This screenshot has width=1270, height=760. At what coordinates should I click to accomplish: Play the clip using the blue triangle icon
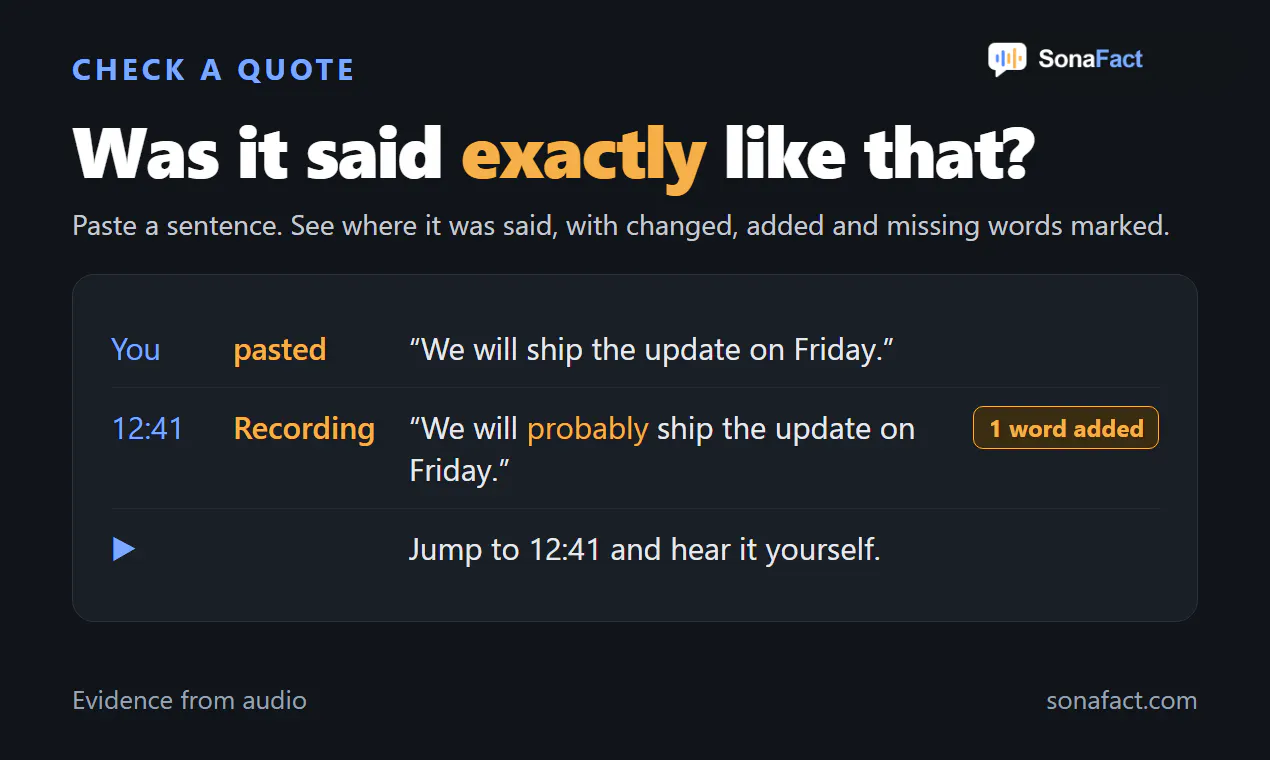[x=124, y=549]
